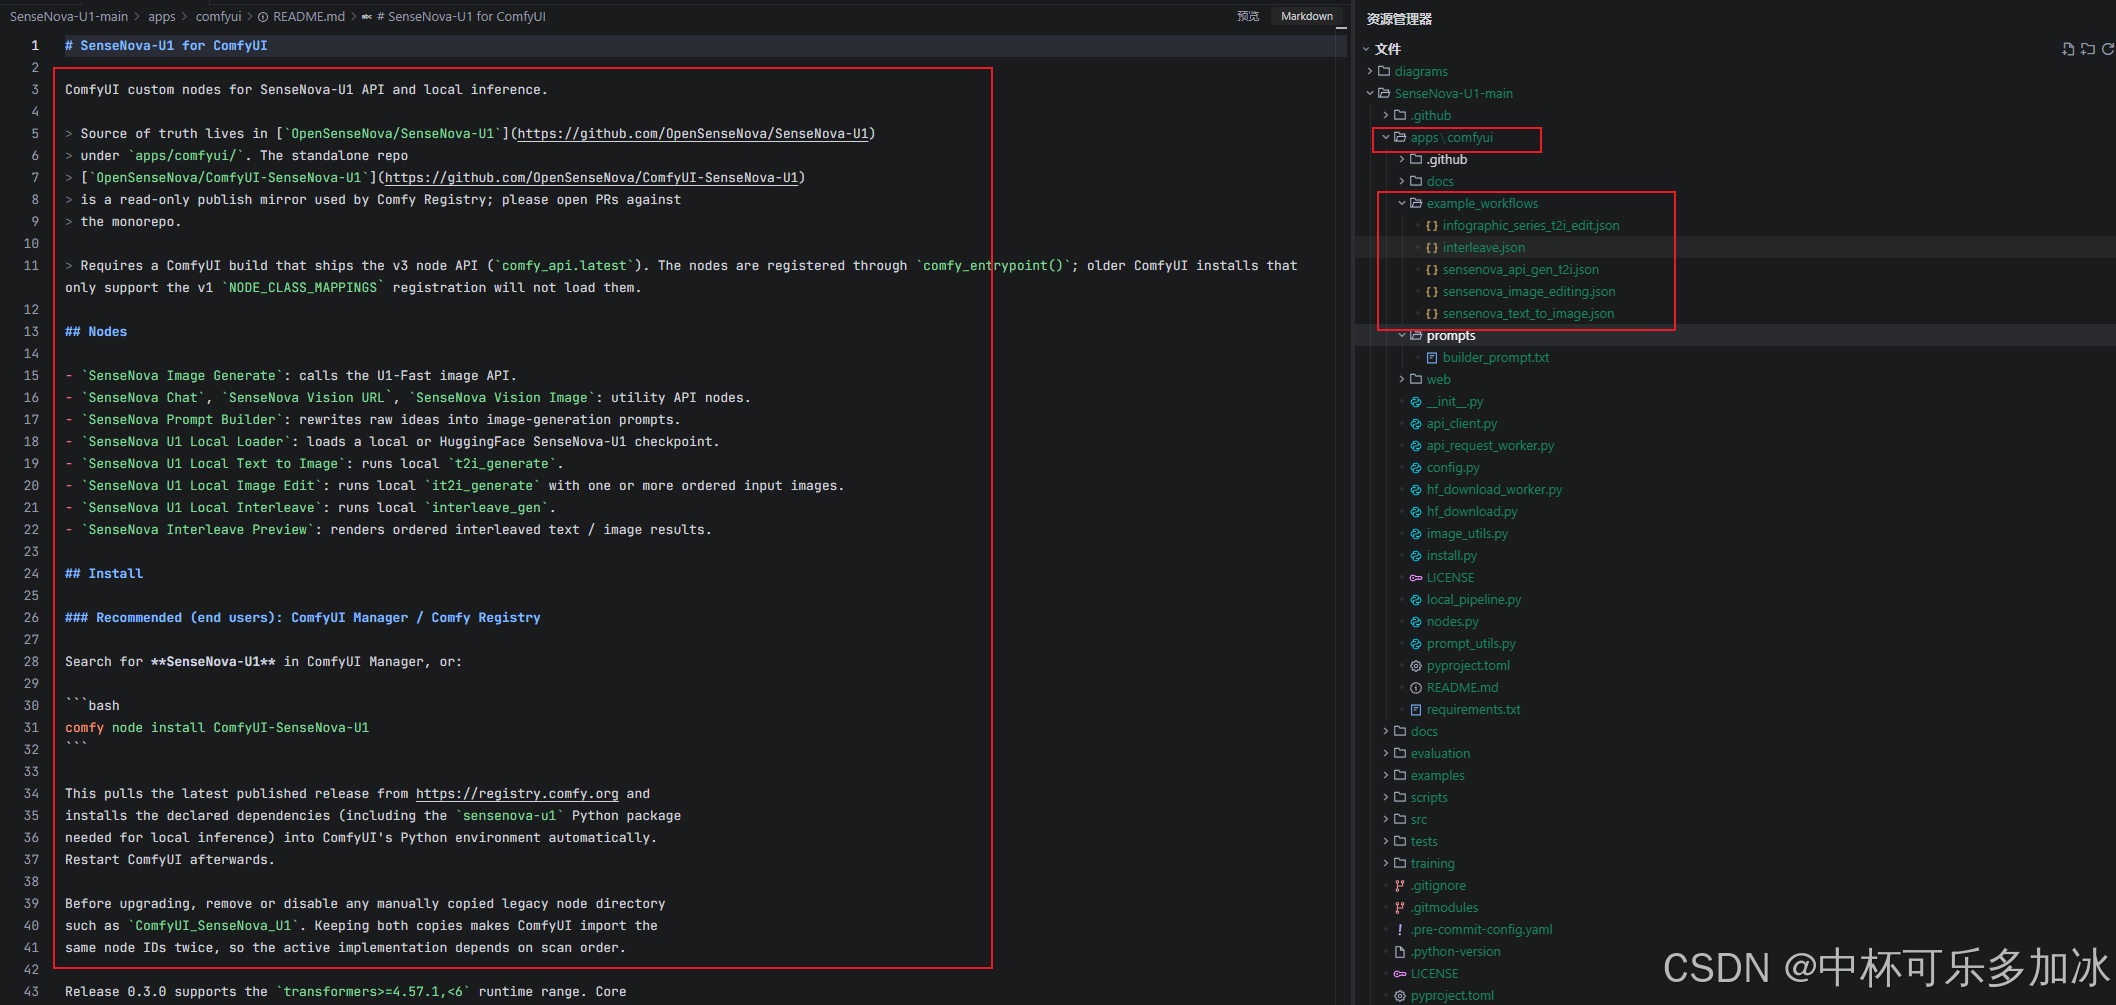Expand the web folder

tap(1402, 379)
